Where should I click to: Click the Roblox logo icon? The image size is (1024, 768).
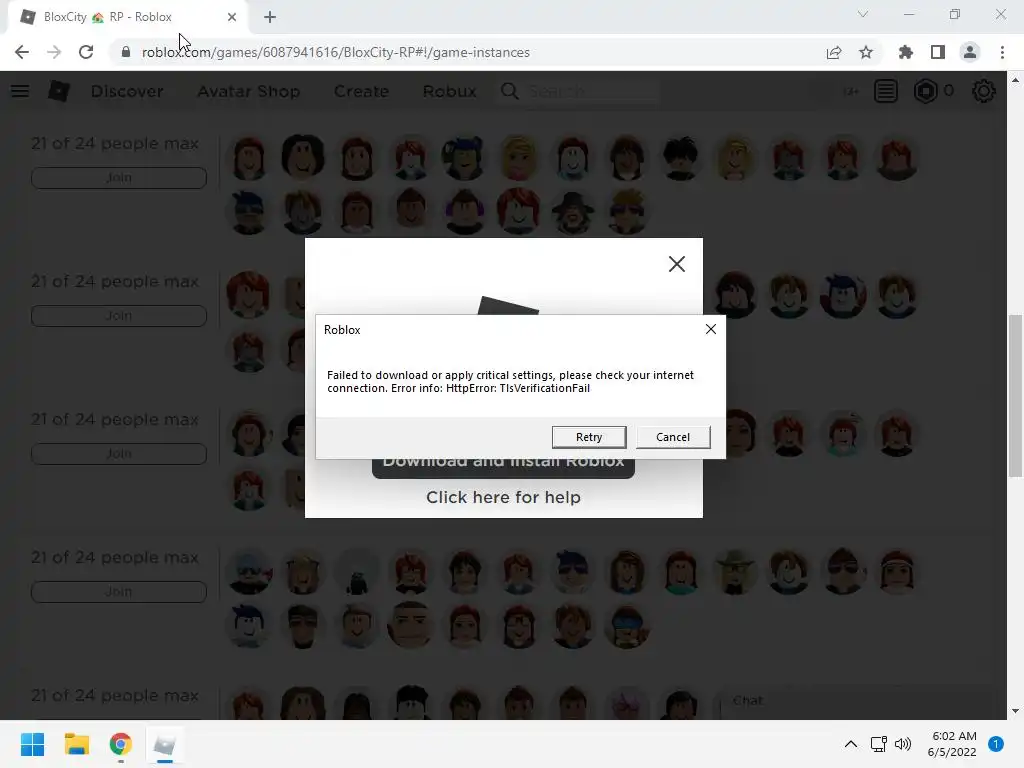click(59, 91)
